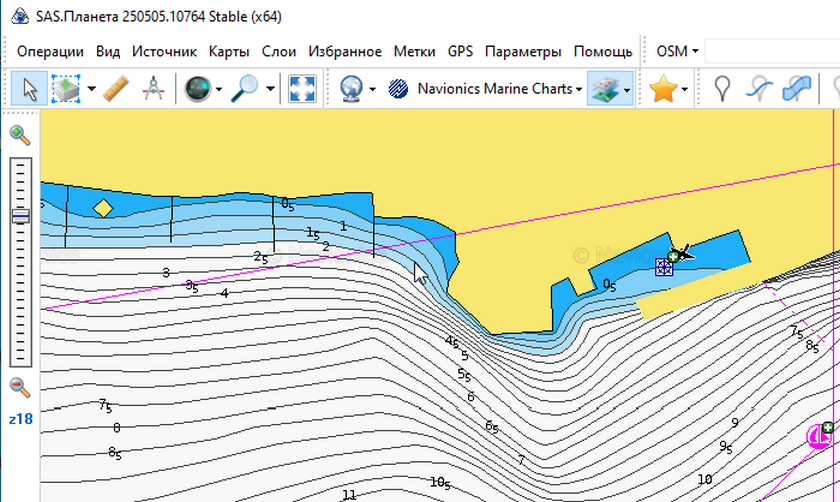The image size is (840, 502).
Task: Open the Метки menu
Action: [x=414, y=51]
